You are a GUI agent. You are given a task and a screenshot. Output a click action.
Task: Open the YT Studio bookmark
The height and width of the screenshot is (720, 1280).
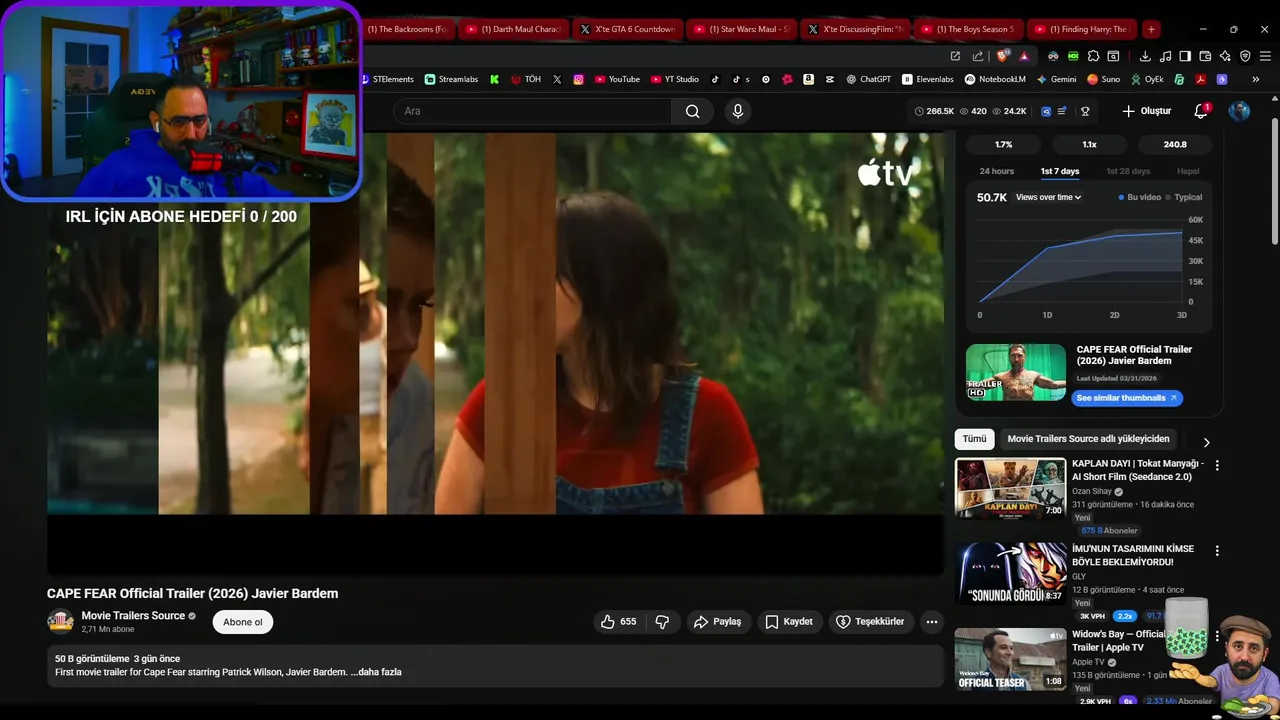674,79
